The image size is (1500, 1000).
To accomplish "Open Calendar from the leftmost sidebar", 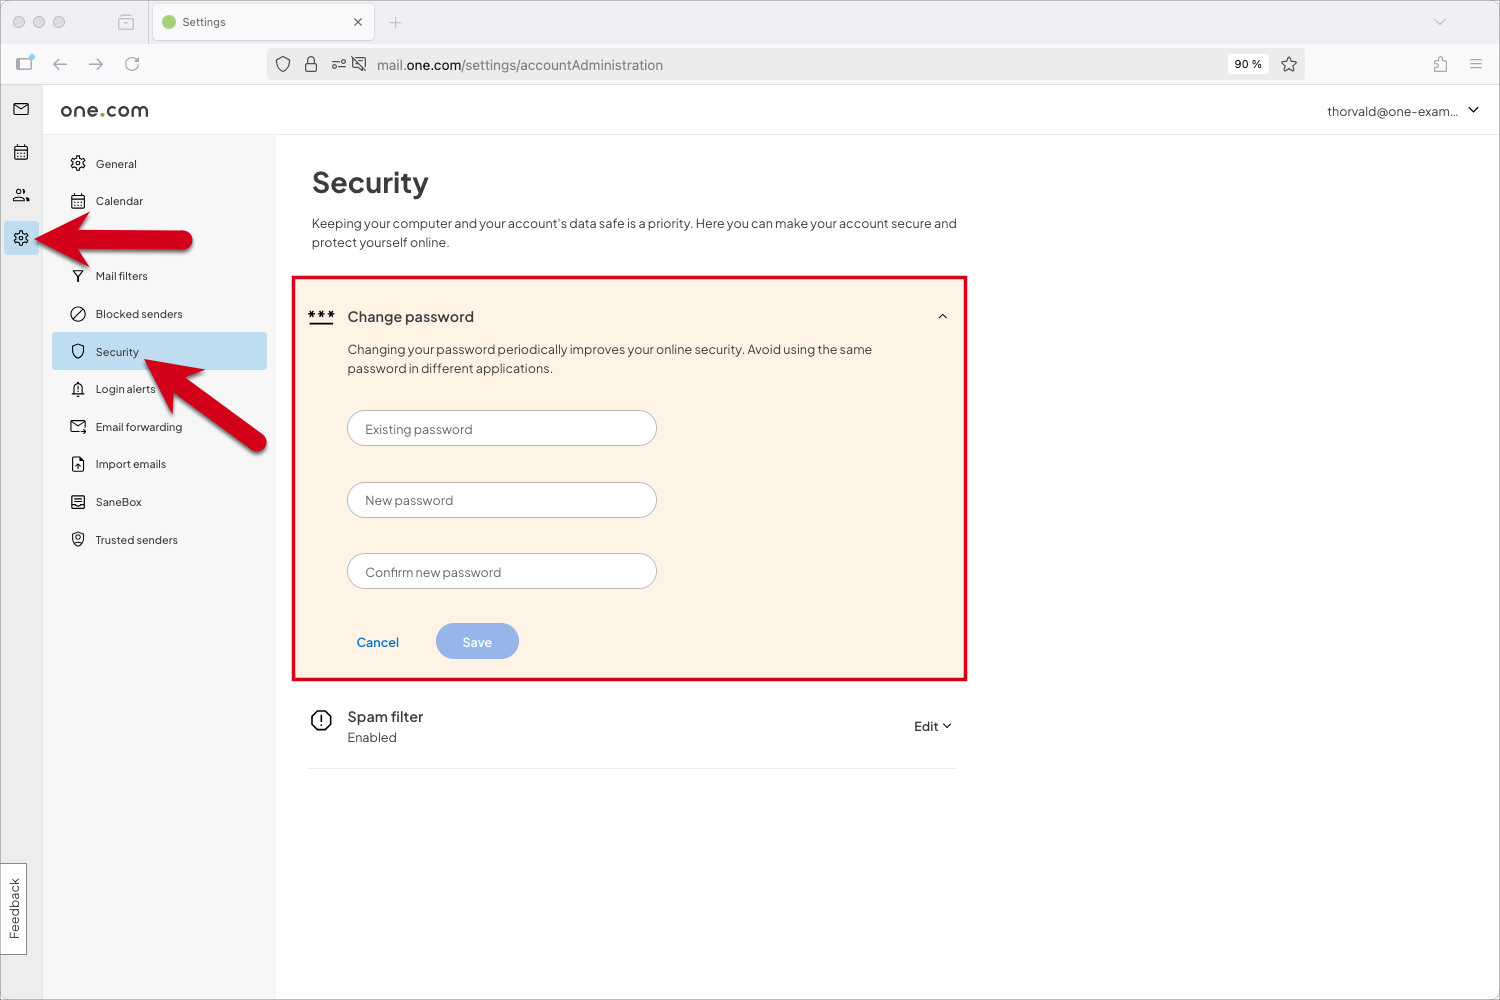I will pos(21,152).
